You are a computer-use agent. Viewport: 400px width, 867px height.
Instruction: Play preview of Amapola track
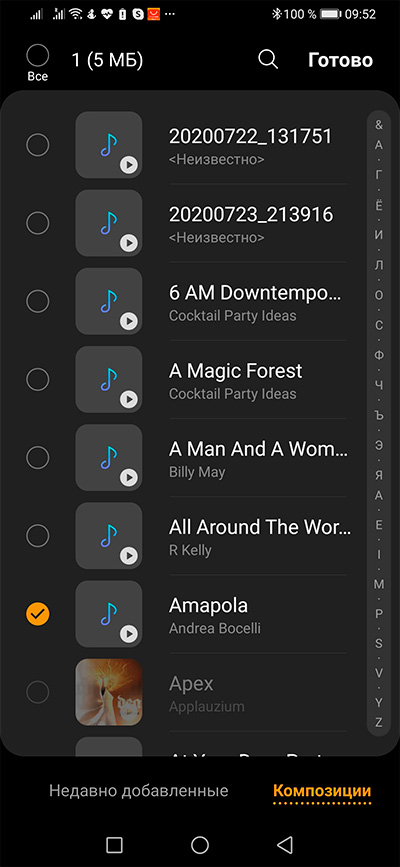click(x=129, y=633)
